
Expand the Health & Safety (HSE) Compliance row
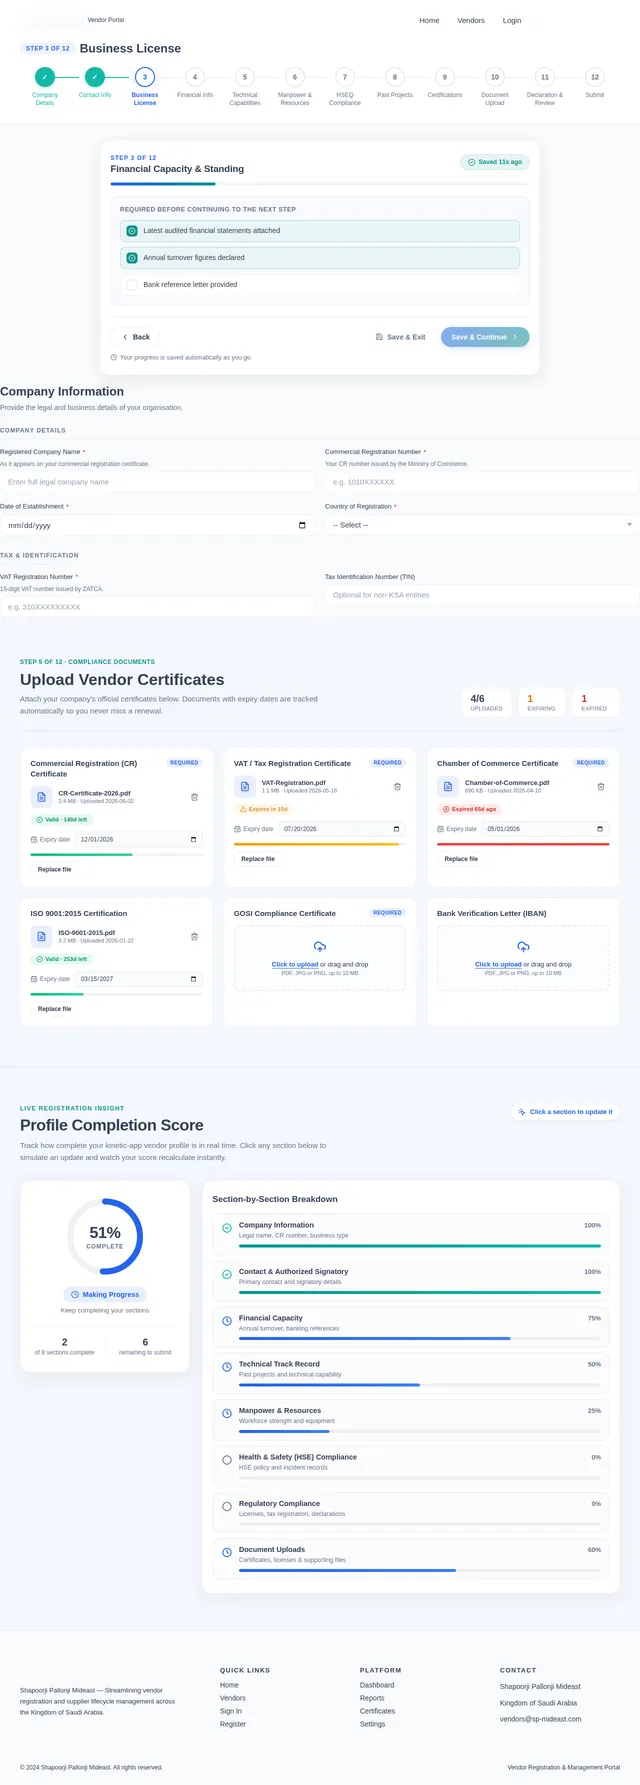click(x=410, y=1467)
